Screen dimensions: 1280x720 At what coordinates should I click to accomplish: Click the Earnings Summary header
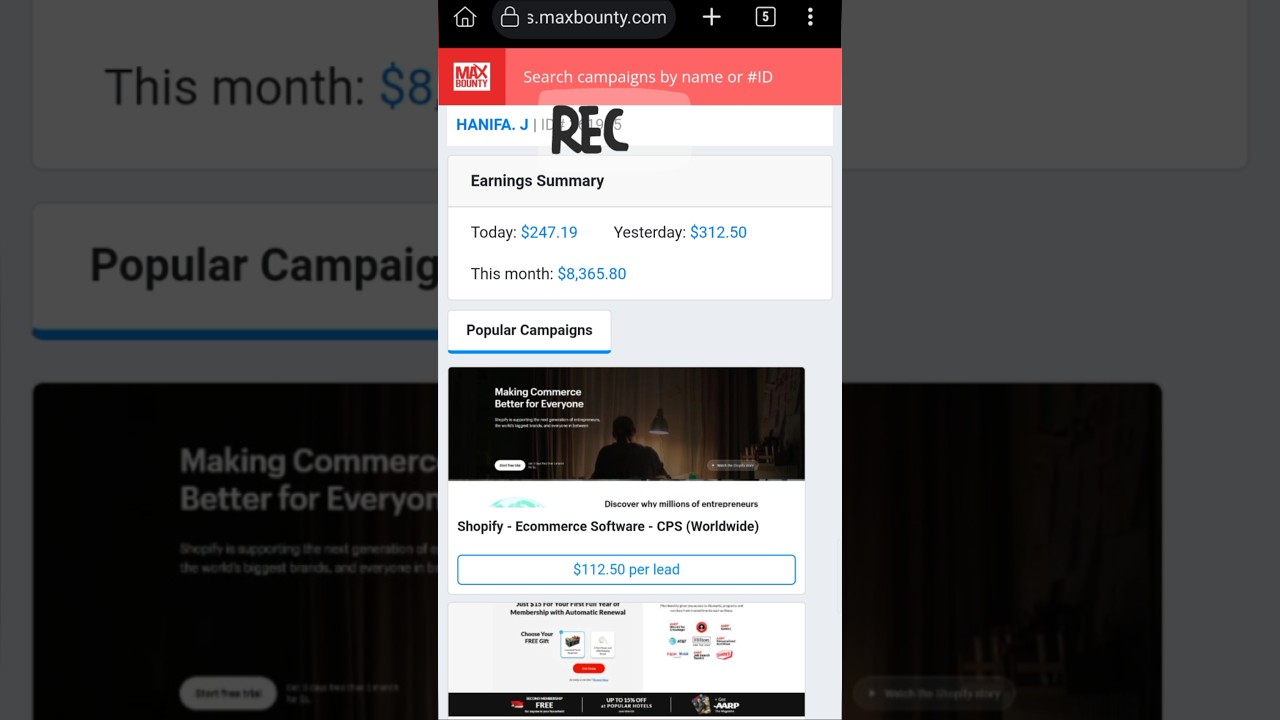pos(537,181)
